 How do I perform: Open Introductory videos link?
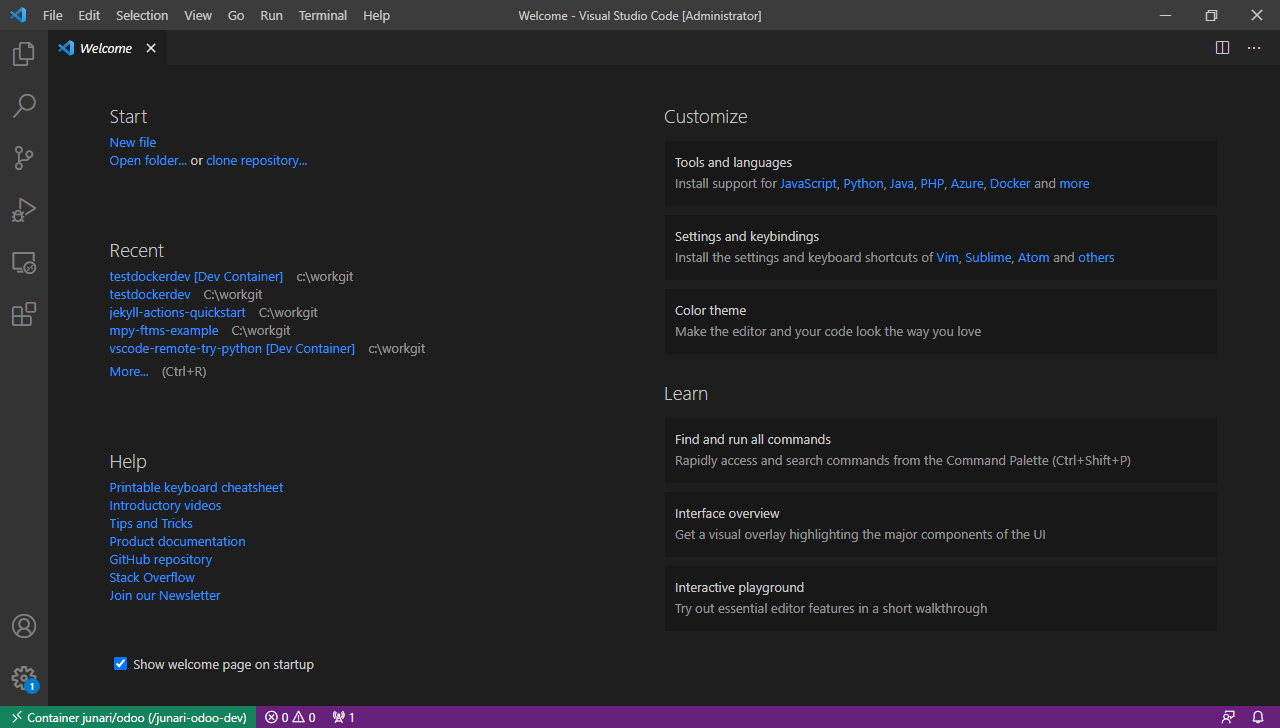tap(165, 505)
